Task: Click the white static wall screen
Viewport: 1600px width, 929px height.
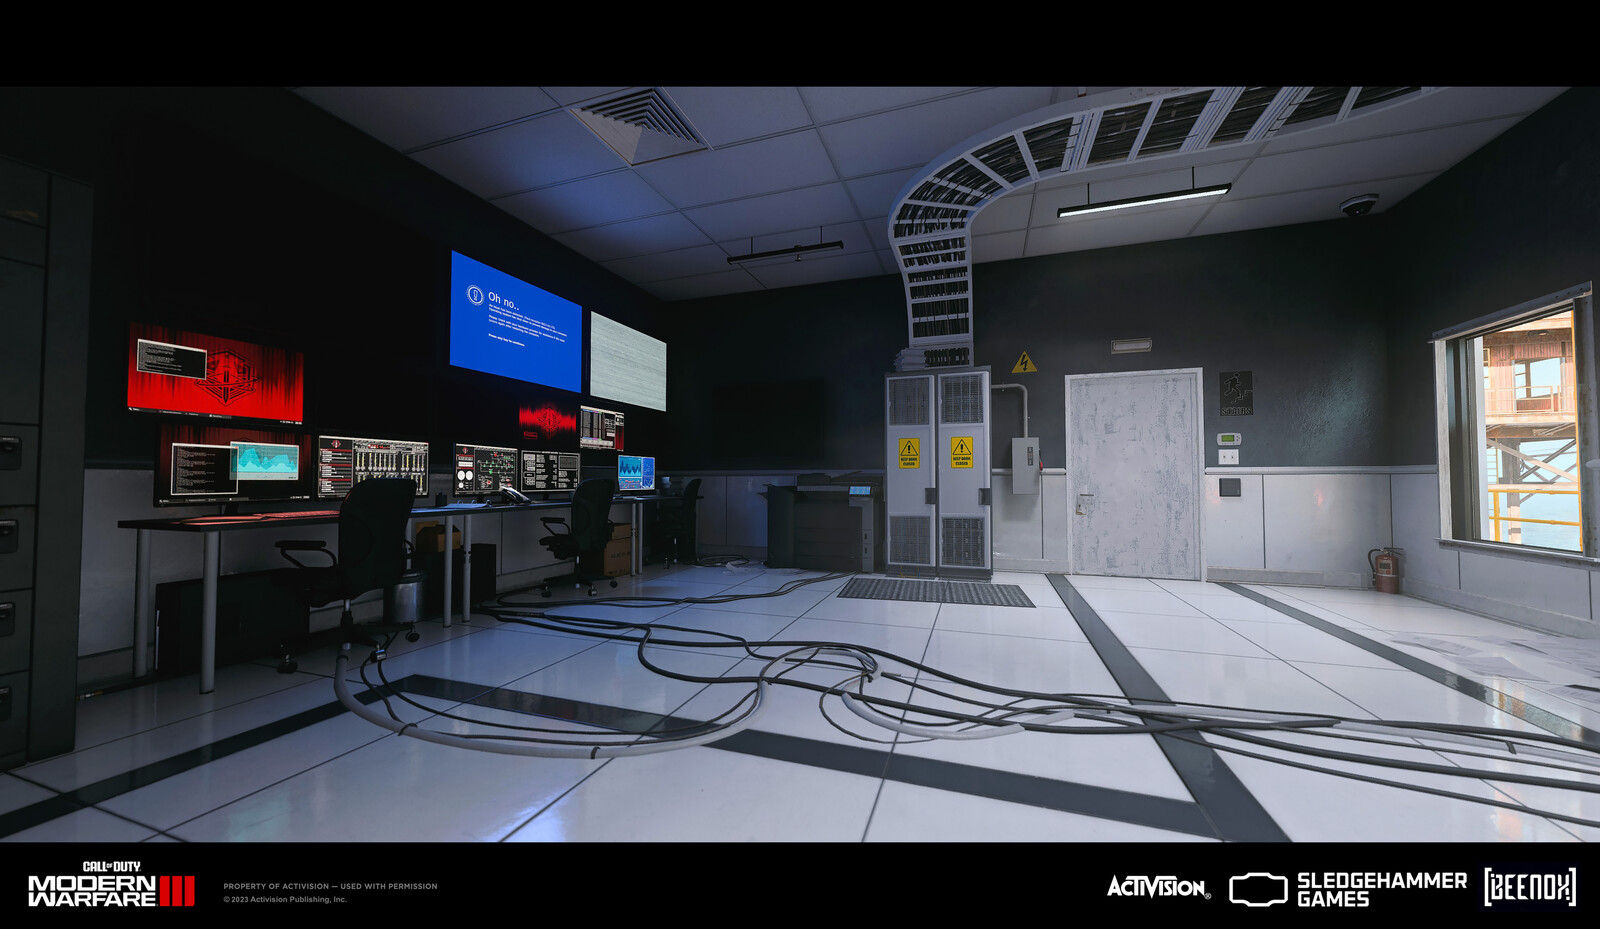Action: click(x=628, y=361)
